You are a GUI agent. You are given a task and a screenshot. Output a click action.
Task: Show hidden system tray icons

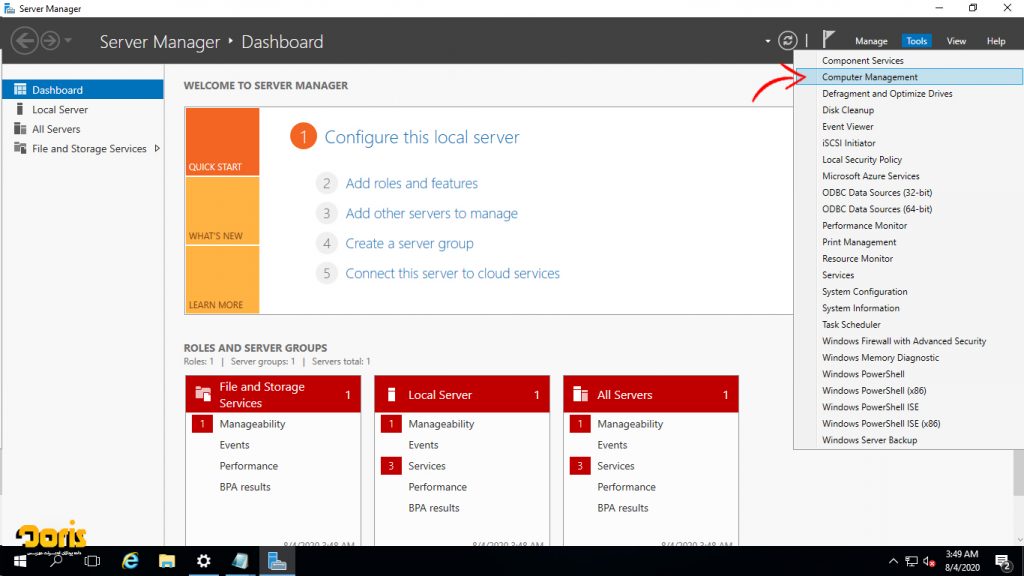coord(893,562)
